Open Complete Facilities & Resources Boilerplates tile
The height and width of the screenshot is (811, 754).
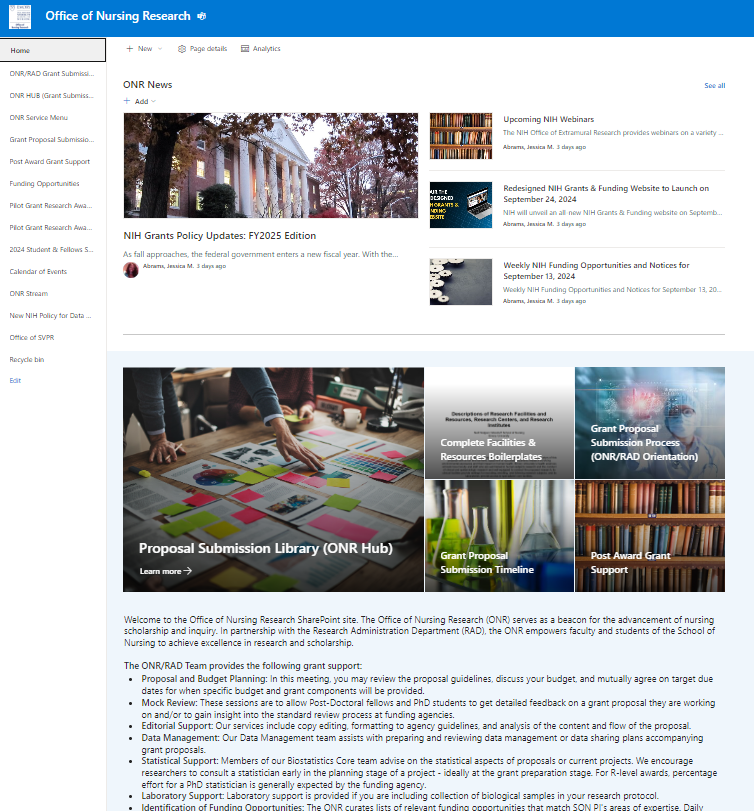(x=500, y=423)
